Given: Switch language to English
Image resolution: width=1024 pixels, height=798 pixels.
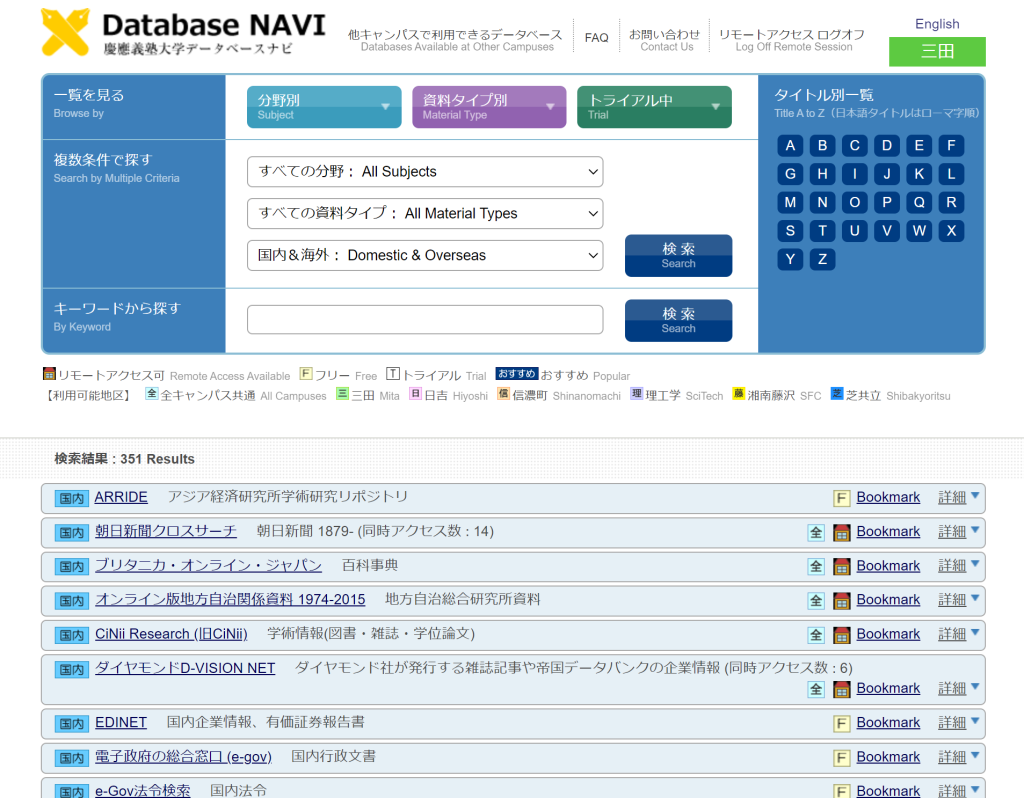Looking at the screenshot, I should (937, 24).
